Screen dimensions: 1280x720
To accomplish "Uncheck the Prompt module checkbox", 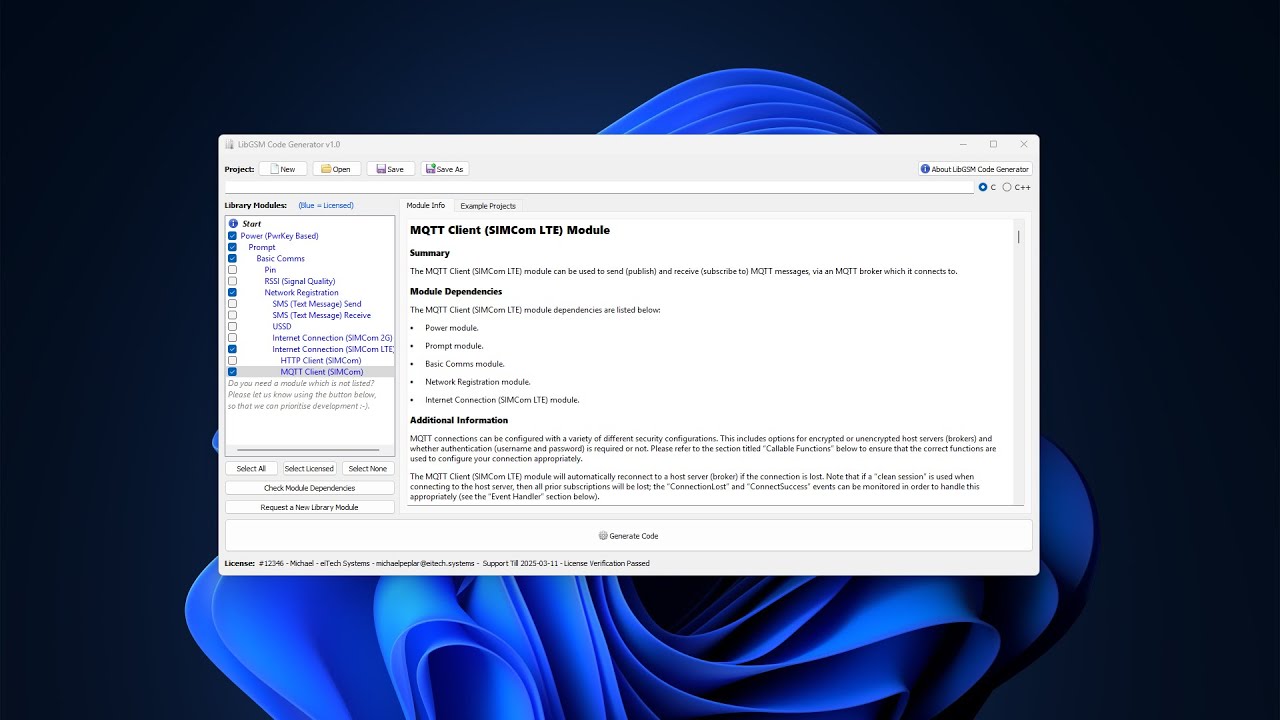I will [x=233, y=247].
